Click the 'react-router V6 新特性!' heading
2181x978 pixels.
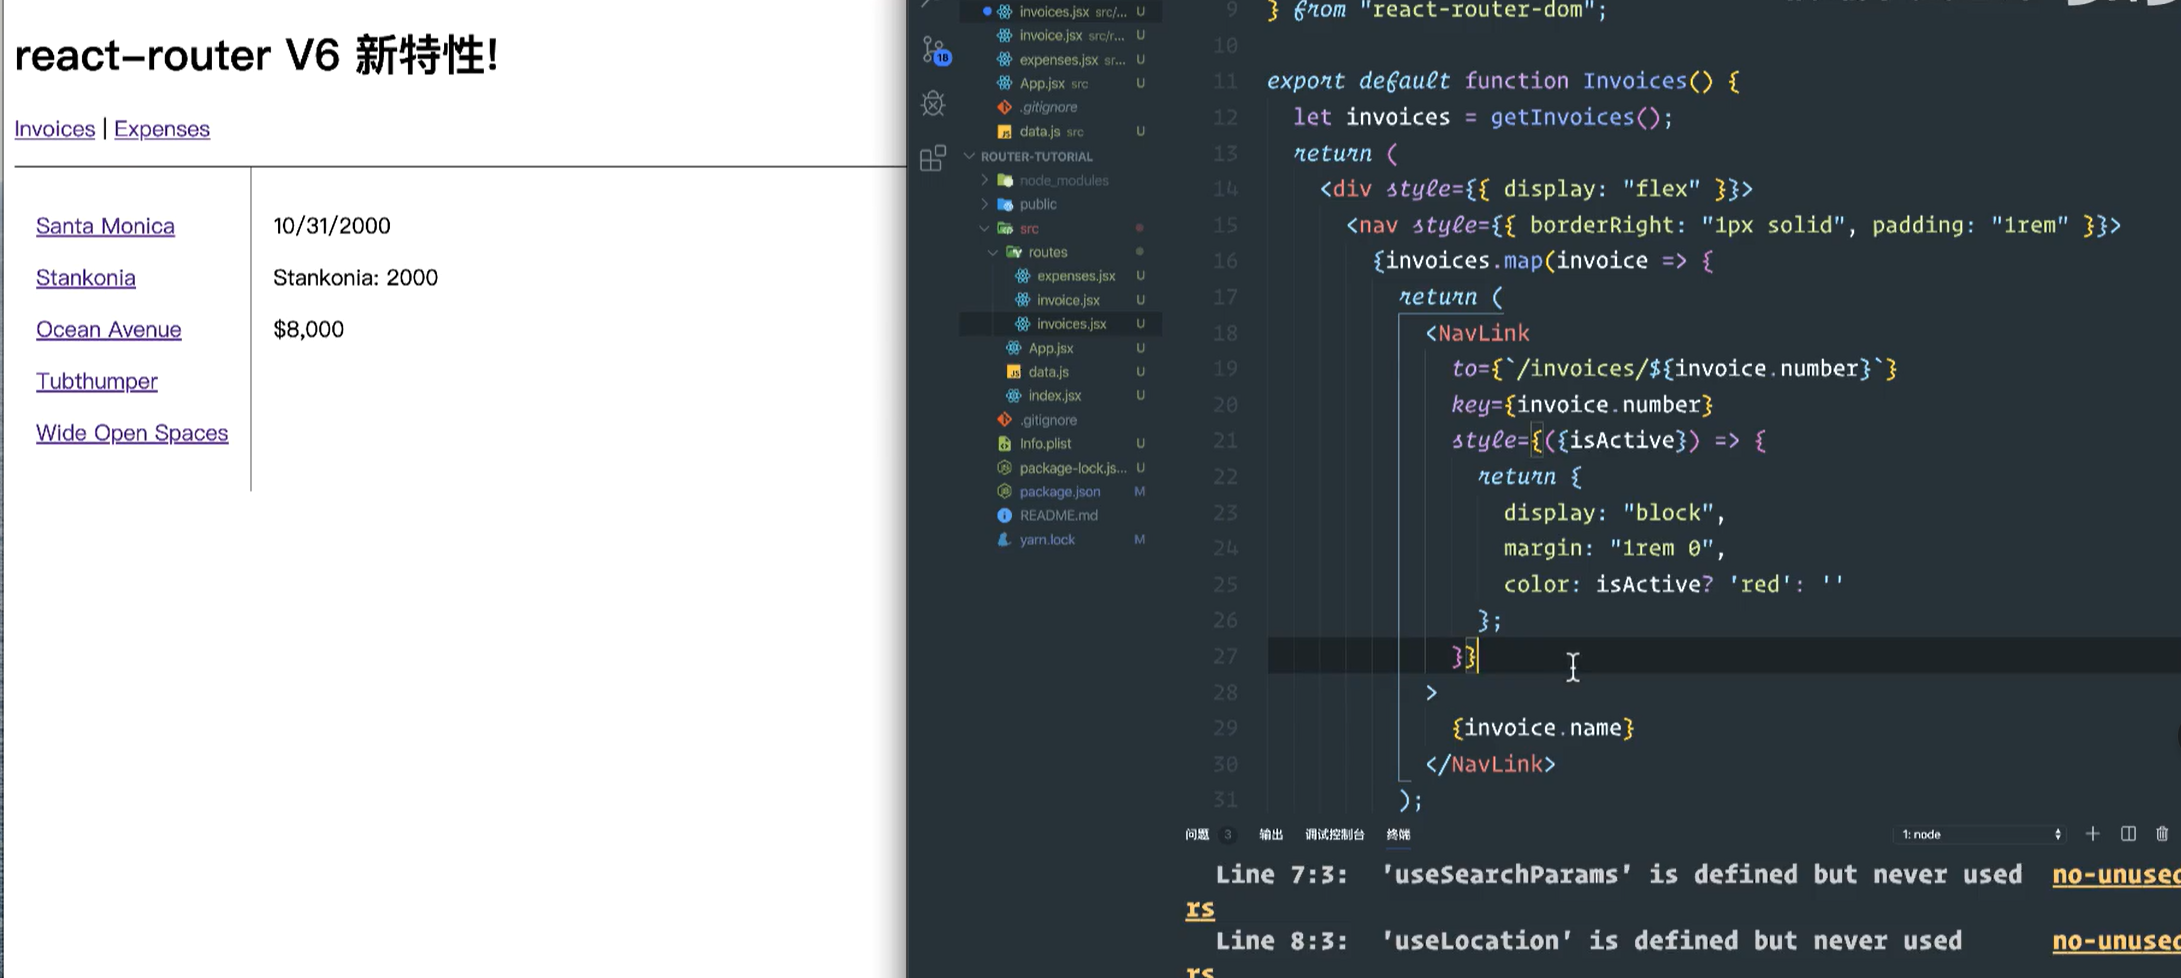[x=256, y=54]
